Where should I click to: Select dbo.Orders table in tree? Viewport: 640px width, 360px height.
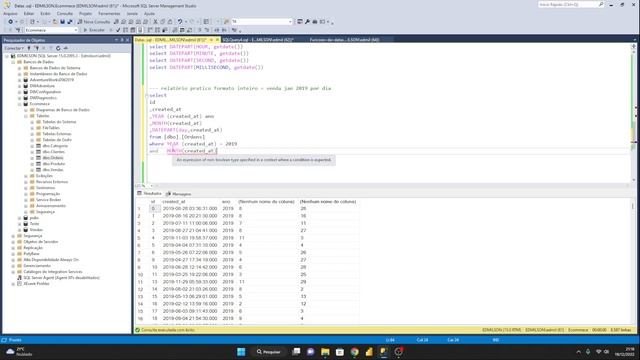[x=53, y=158]
